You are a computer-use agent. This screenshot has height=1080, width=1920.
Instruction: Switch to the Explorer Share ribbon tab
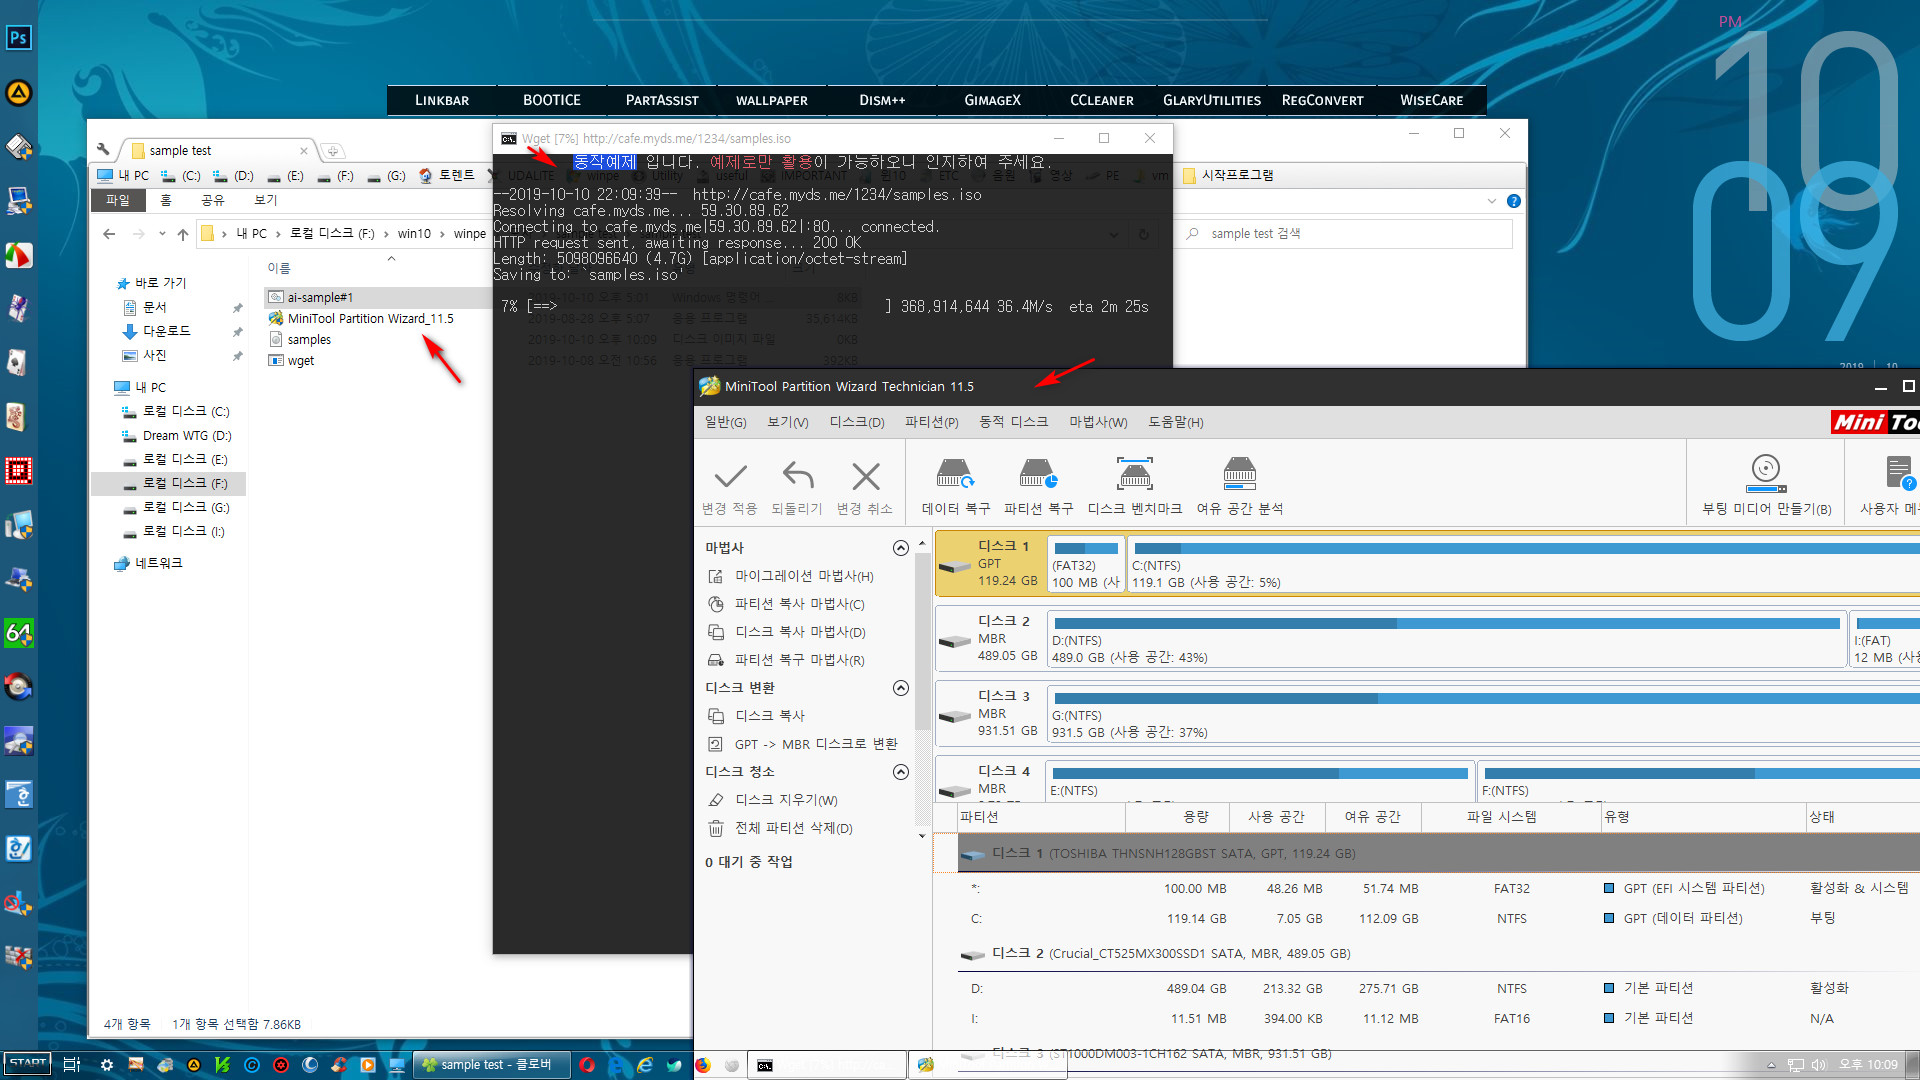click(x=212, y=200)
